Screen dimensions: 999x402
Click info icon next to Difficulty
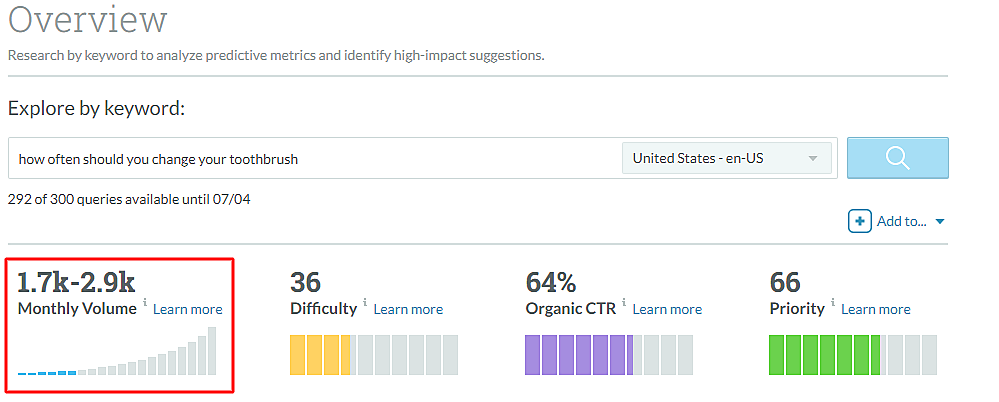364,303
